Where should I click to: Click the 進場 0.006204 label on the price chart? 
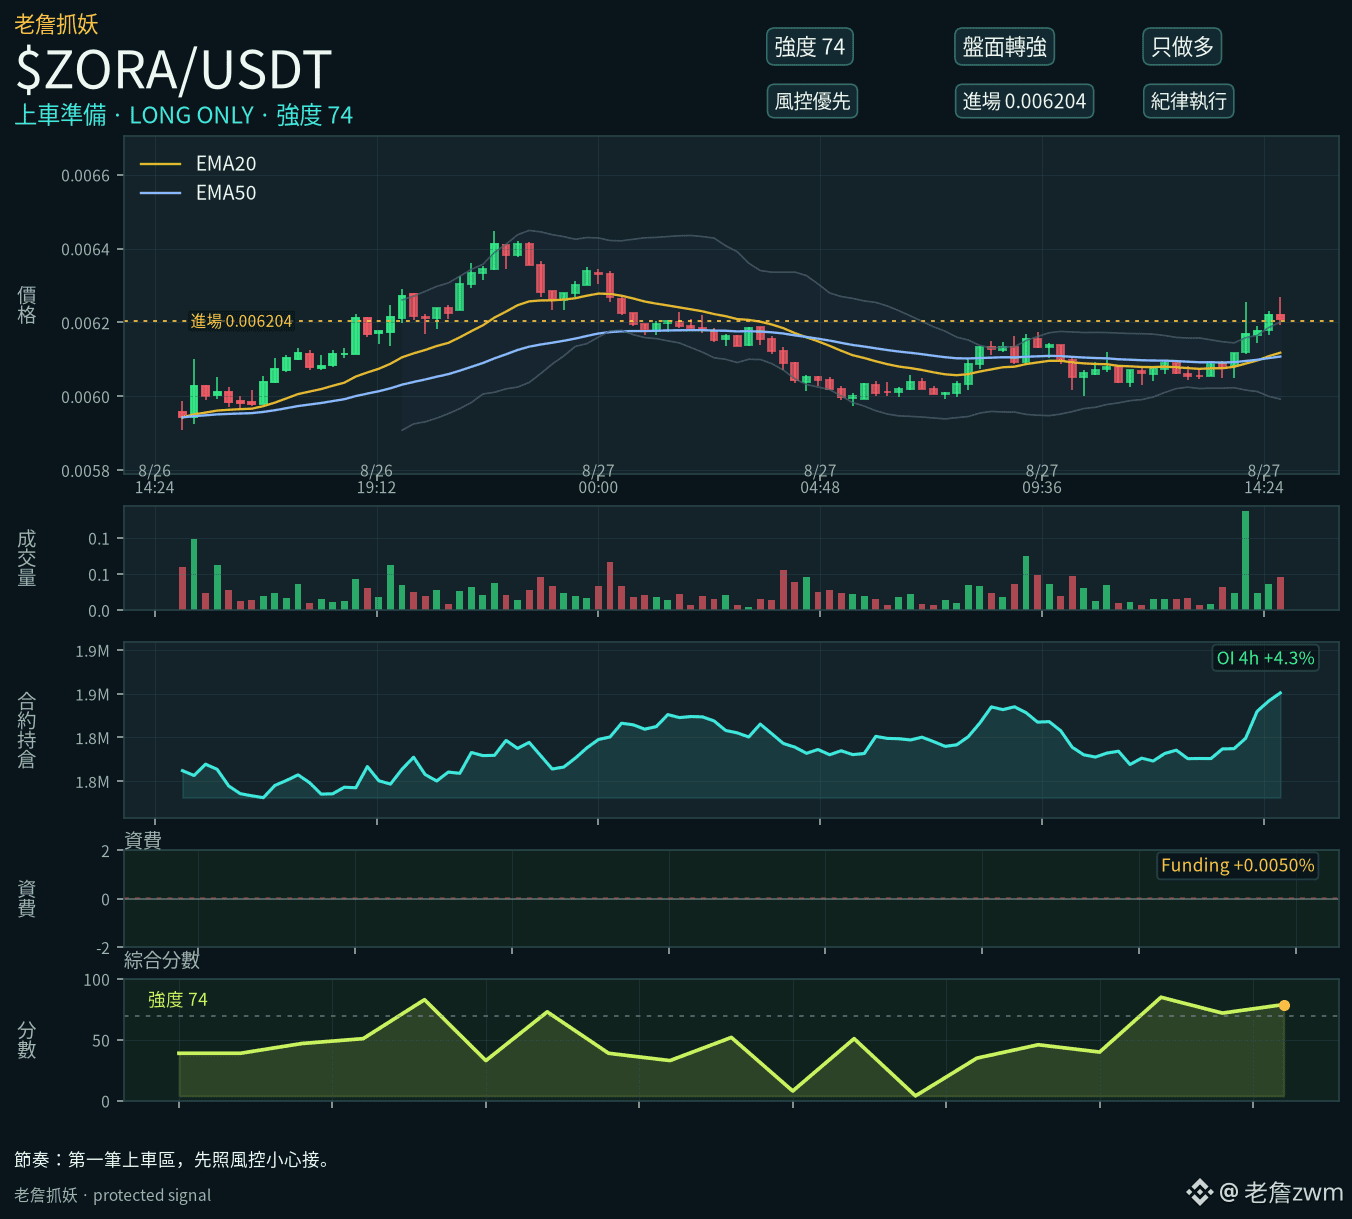pos(241,321)
